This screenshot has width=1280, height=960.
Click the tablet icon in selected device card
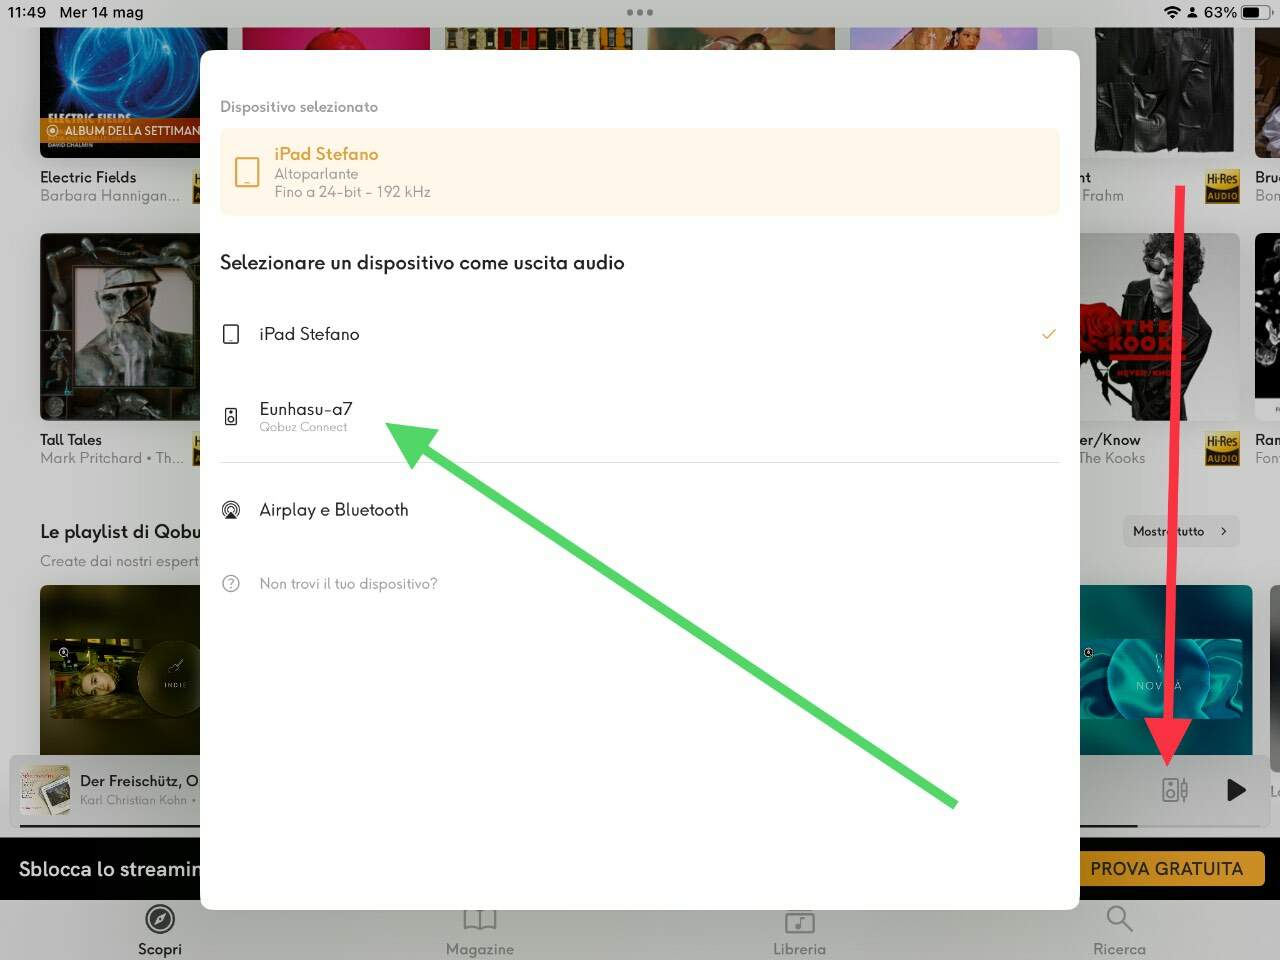pos(247,172)
